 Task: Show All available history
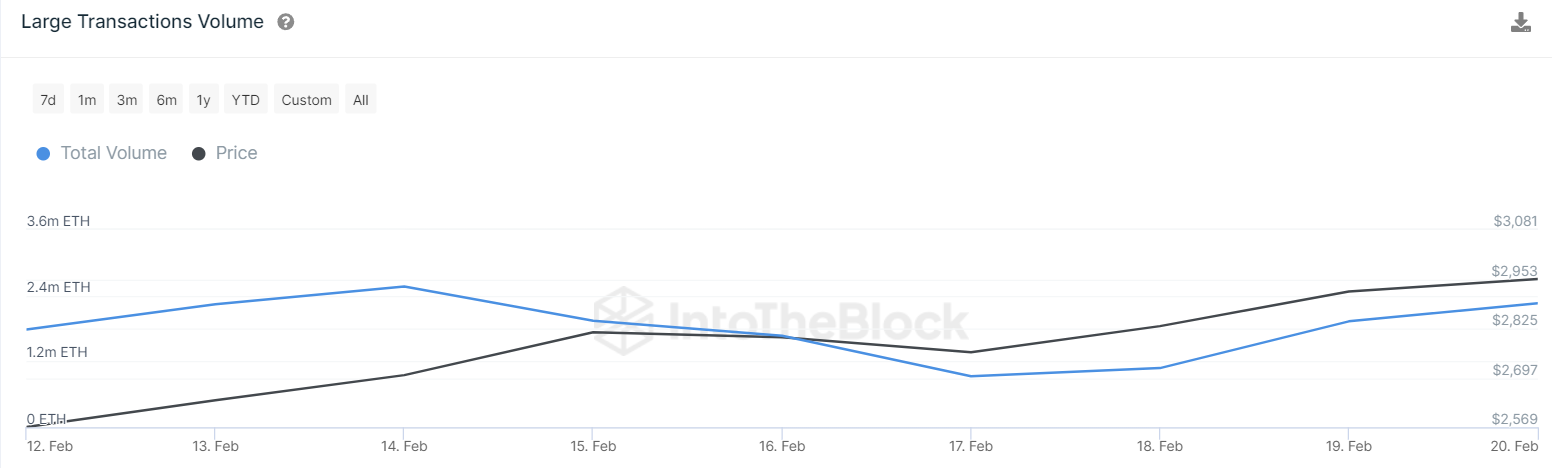coord(361,100)
